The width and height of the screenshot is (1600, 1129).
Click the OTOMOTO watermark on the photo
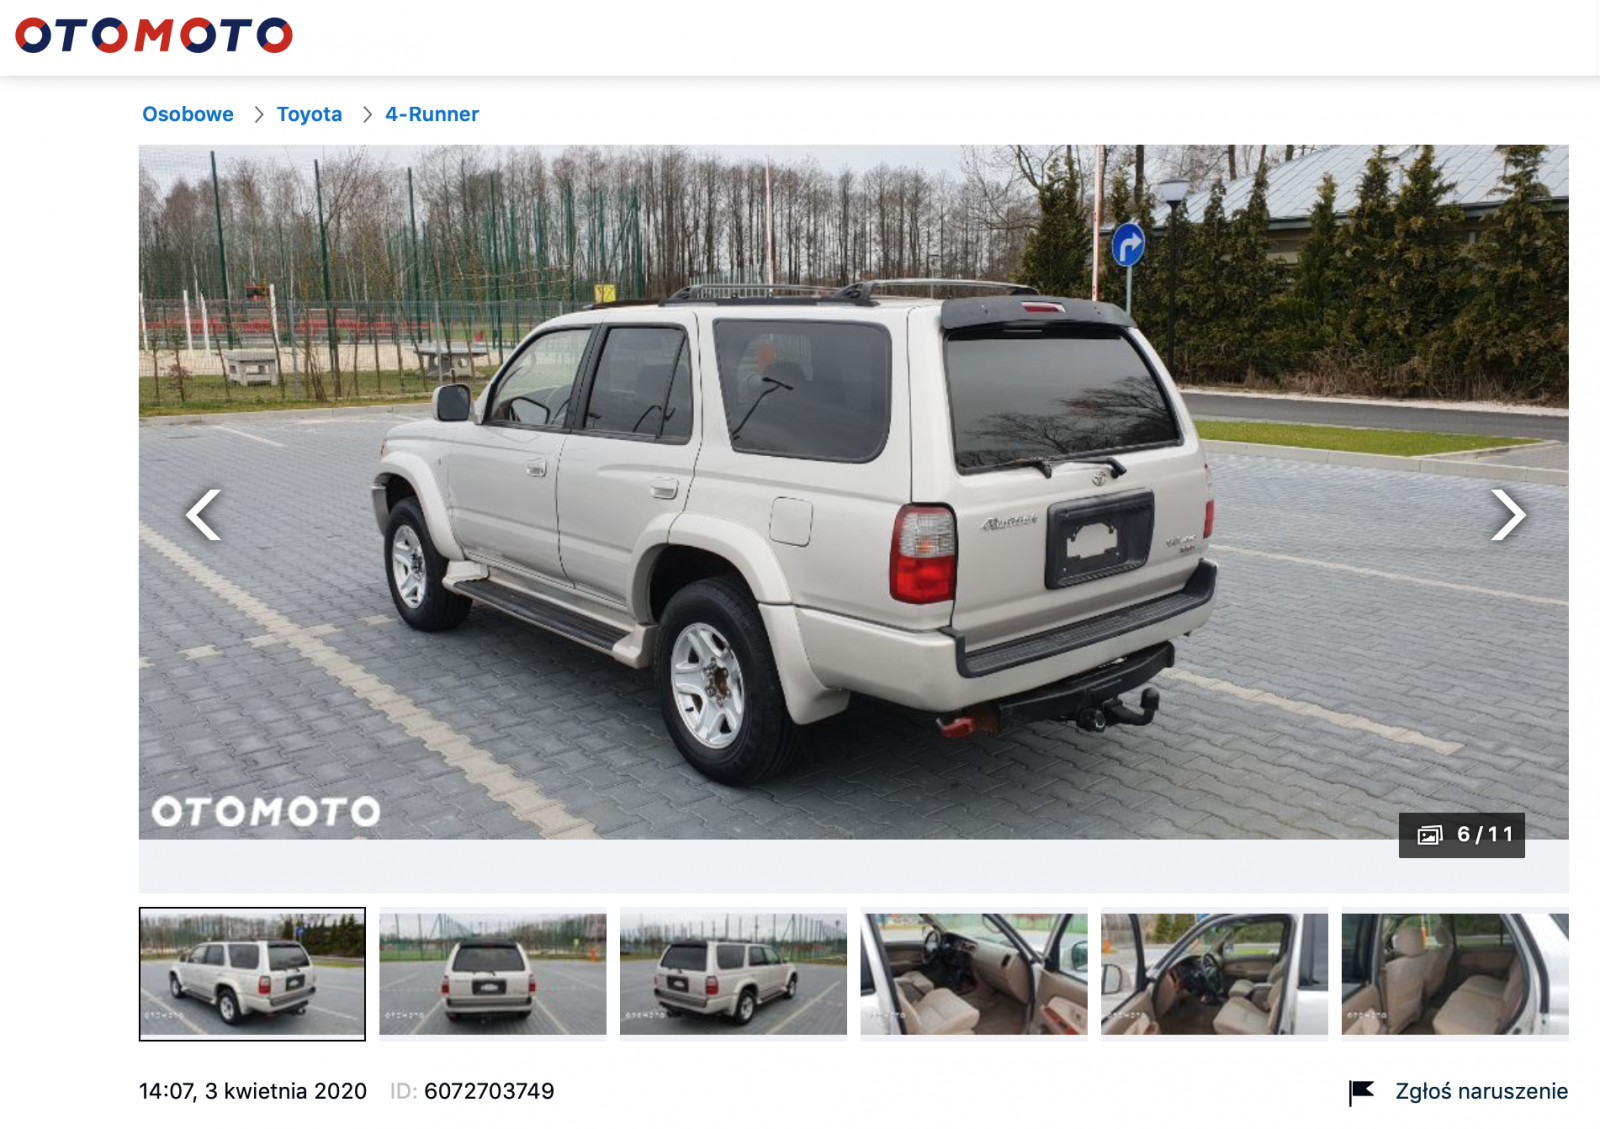coord(266,811)
